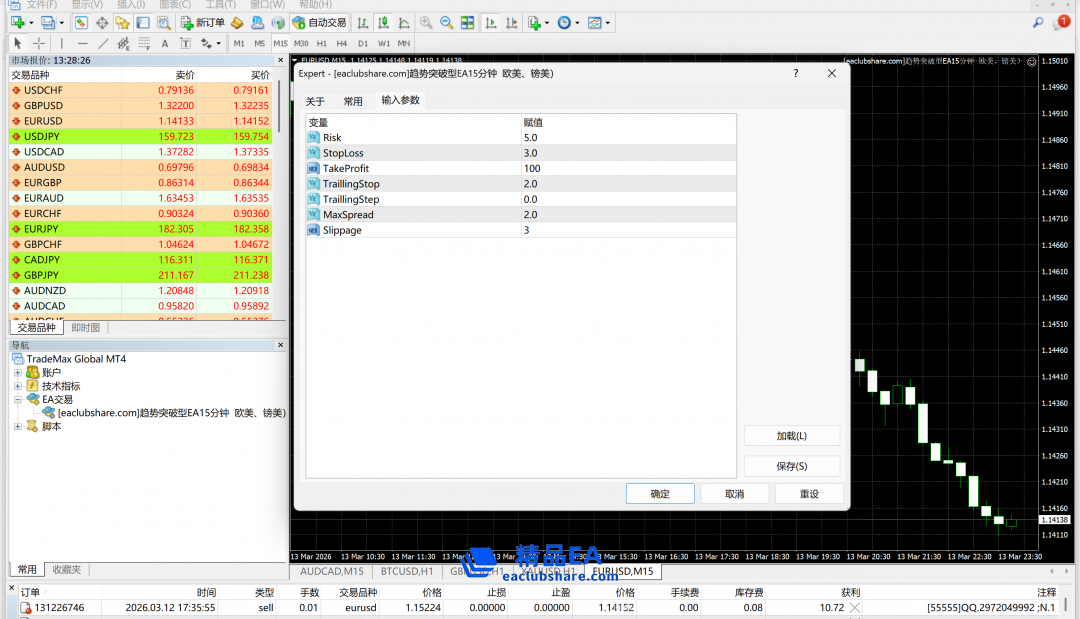Switch chart to the H1 timeframe
The image size is (1080, 619).
tap(322, 43)
